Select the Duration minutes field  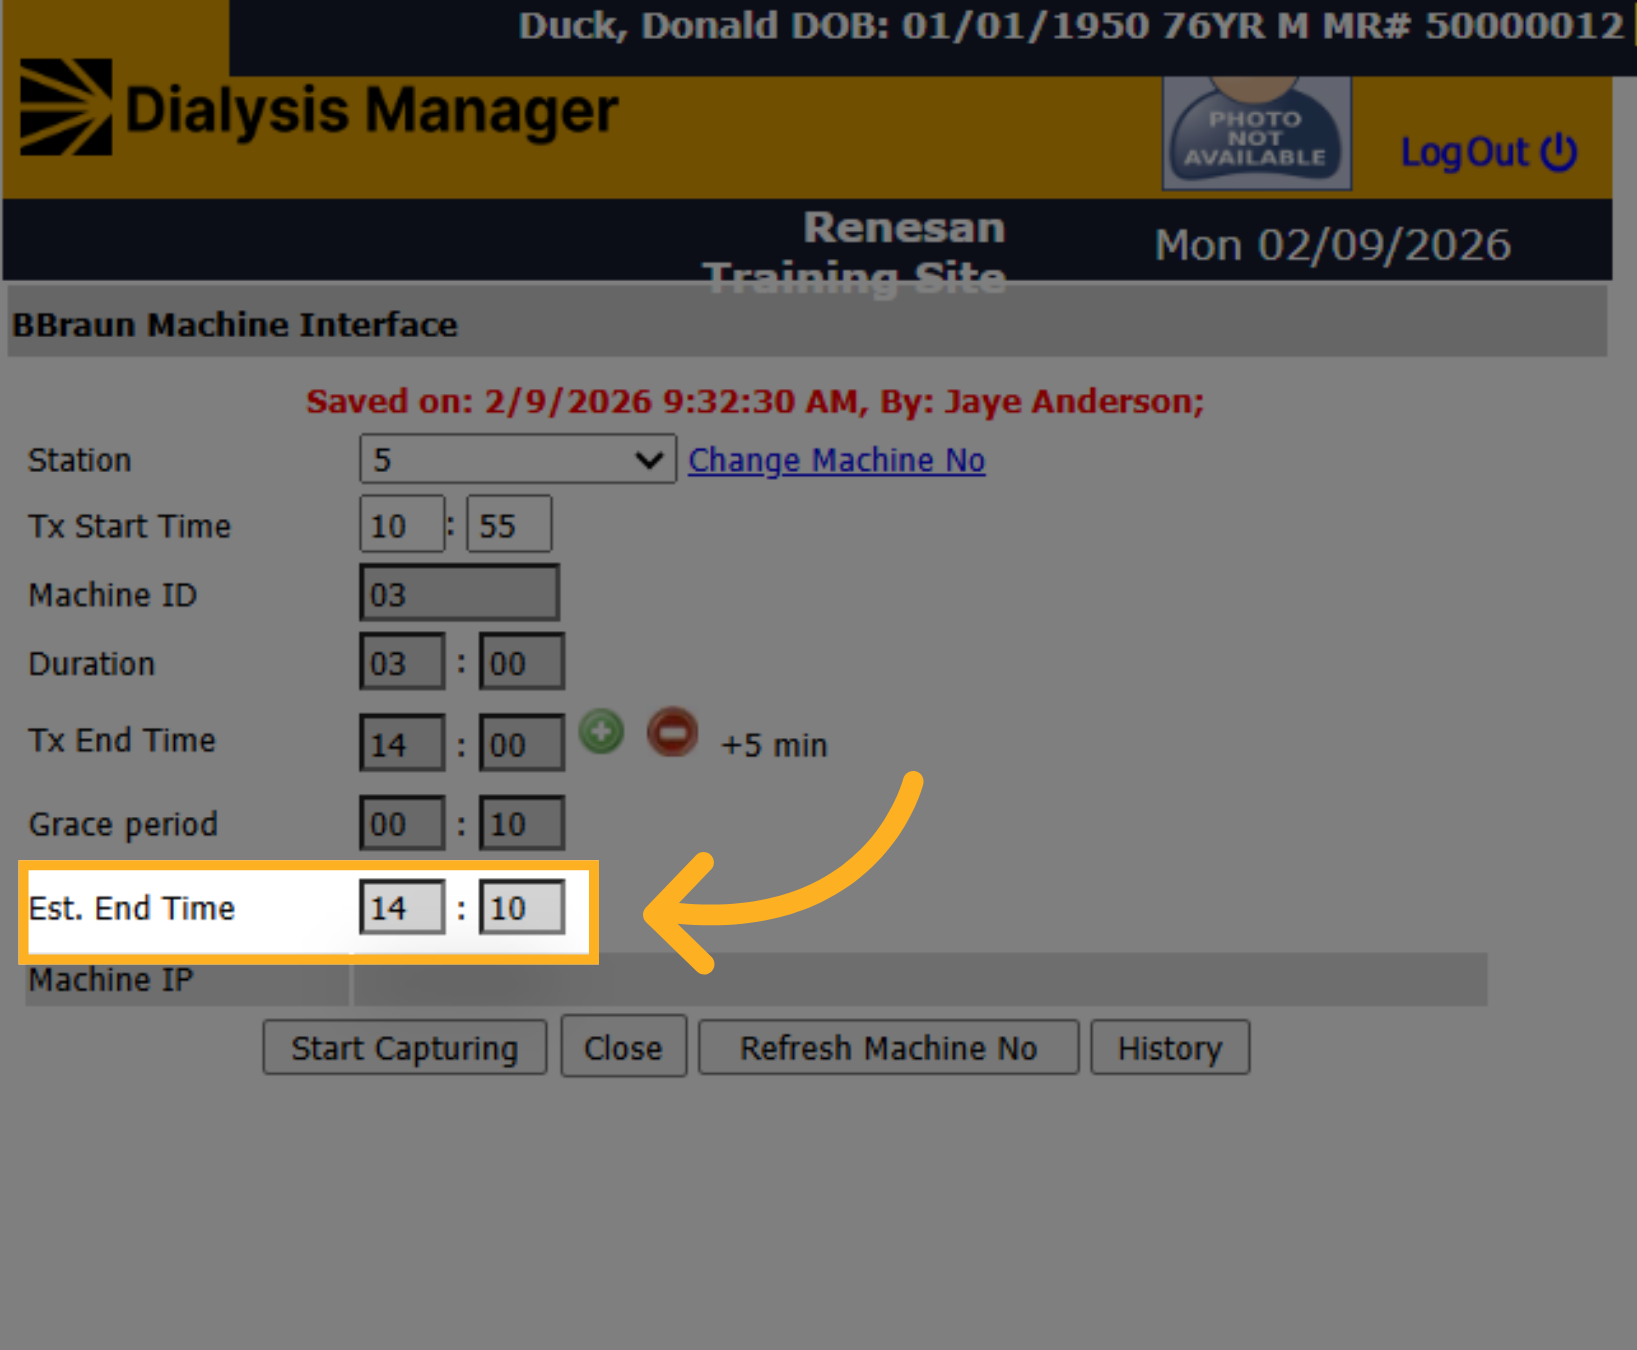[x=522, y=662]
